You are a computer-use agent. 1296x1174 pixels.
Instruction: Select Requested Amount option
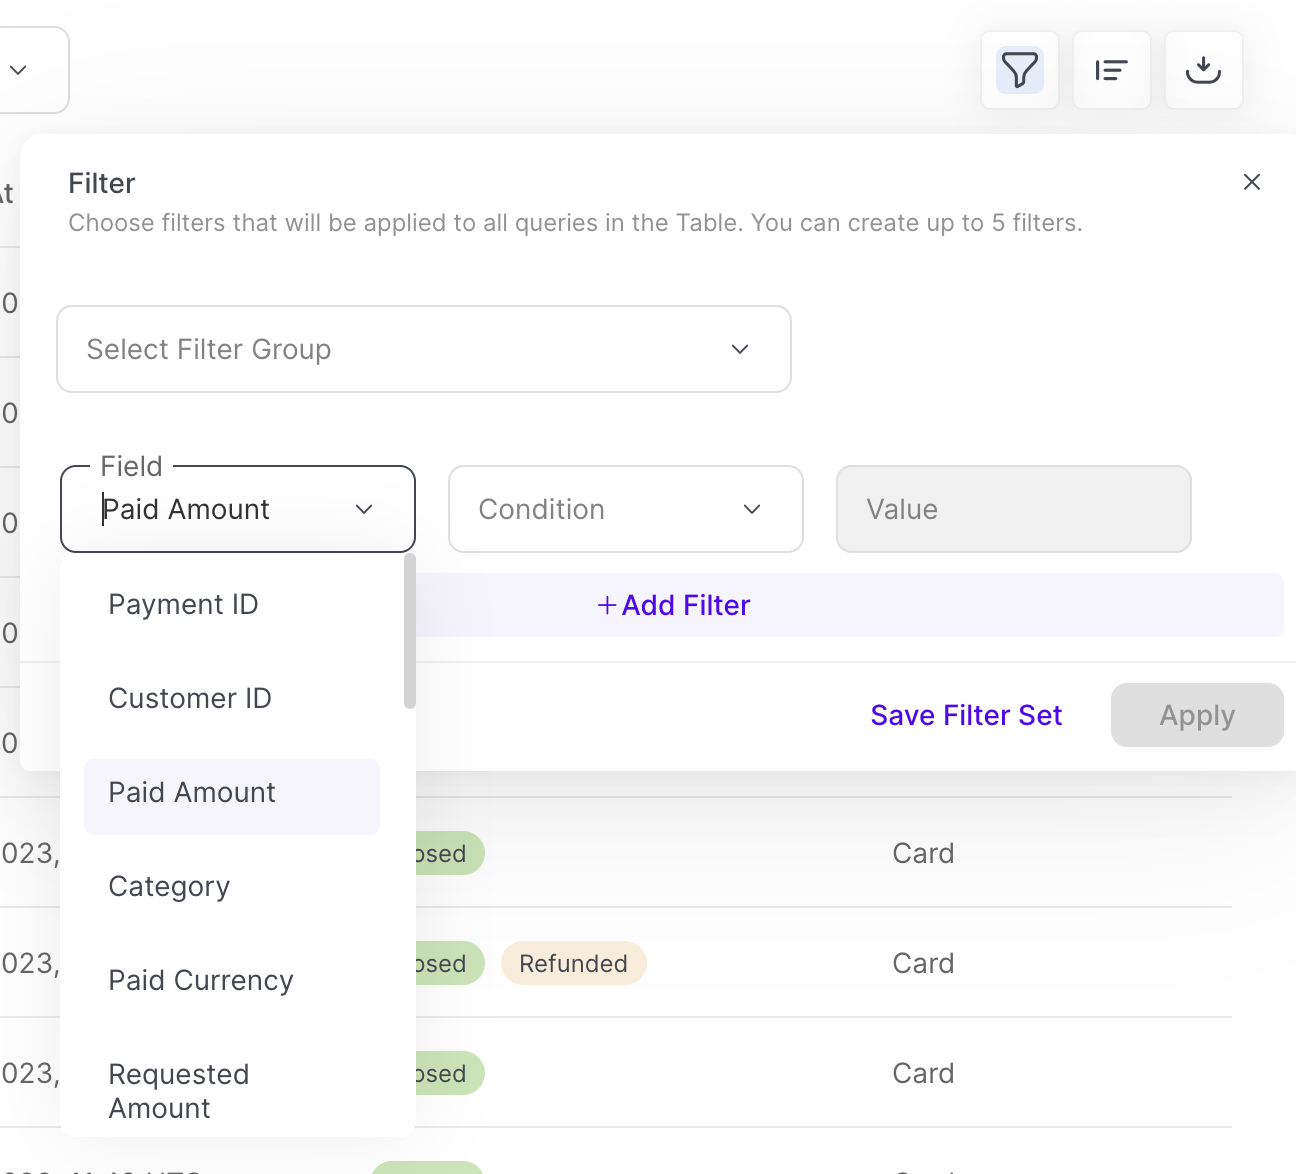point(179,1091)
